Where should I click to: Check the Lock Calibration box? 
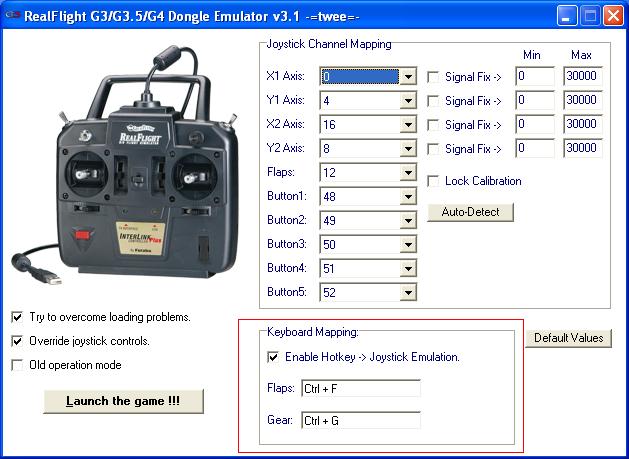(x=433, y=181)
